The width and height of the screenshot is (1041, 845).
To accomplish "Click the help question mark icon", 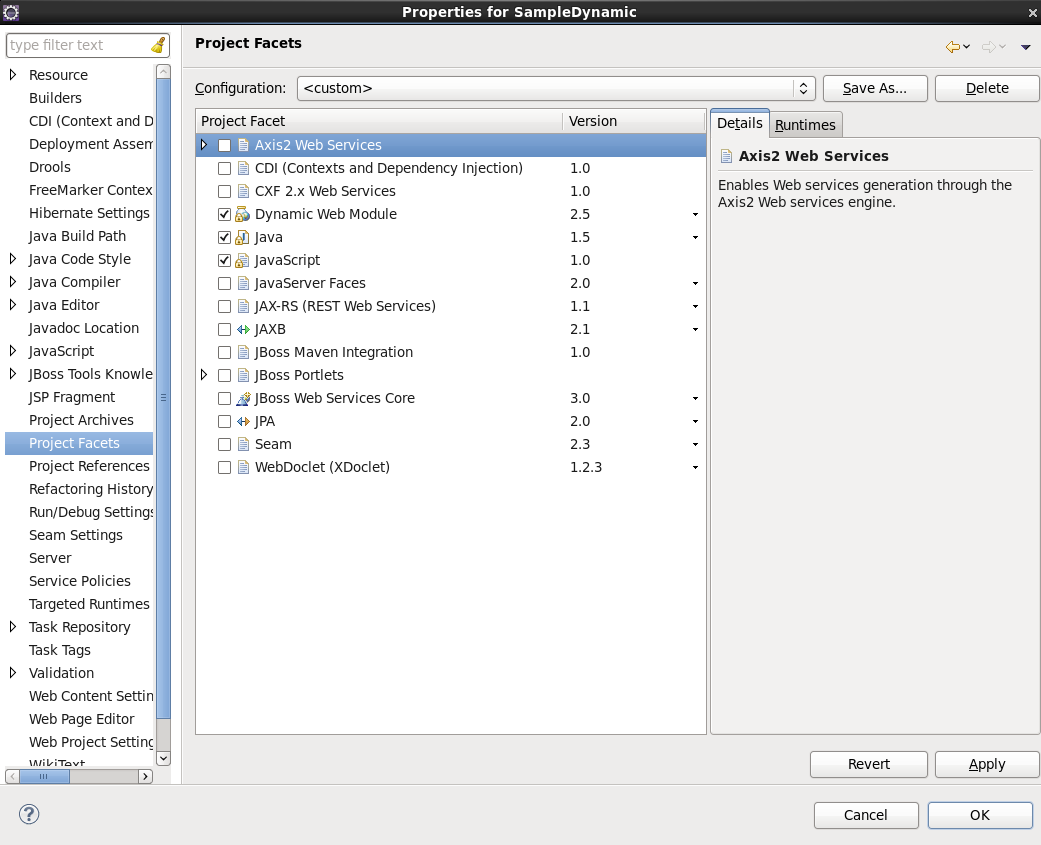I will (x=28, y=814).
